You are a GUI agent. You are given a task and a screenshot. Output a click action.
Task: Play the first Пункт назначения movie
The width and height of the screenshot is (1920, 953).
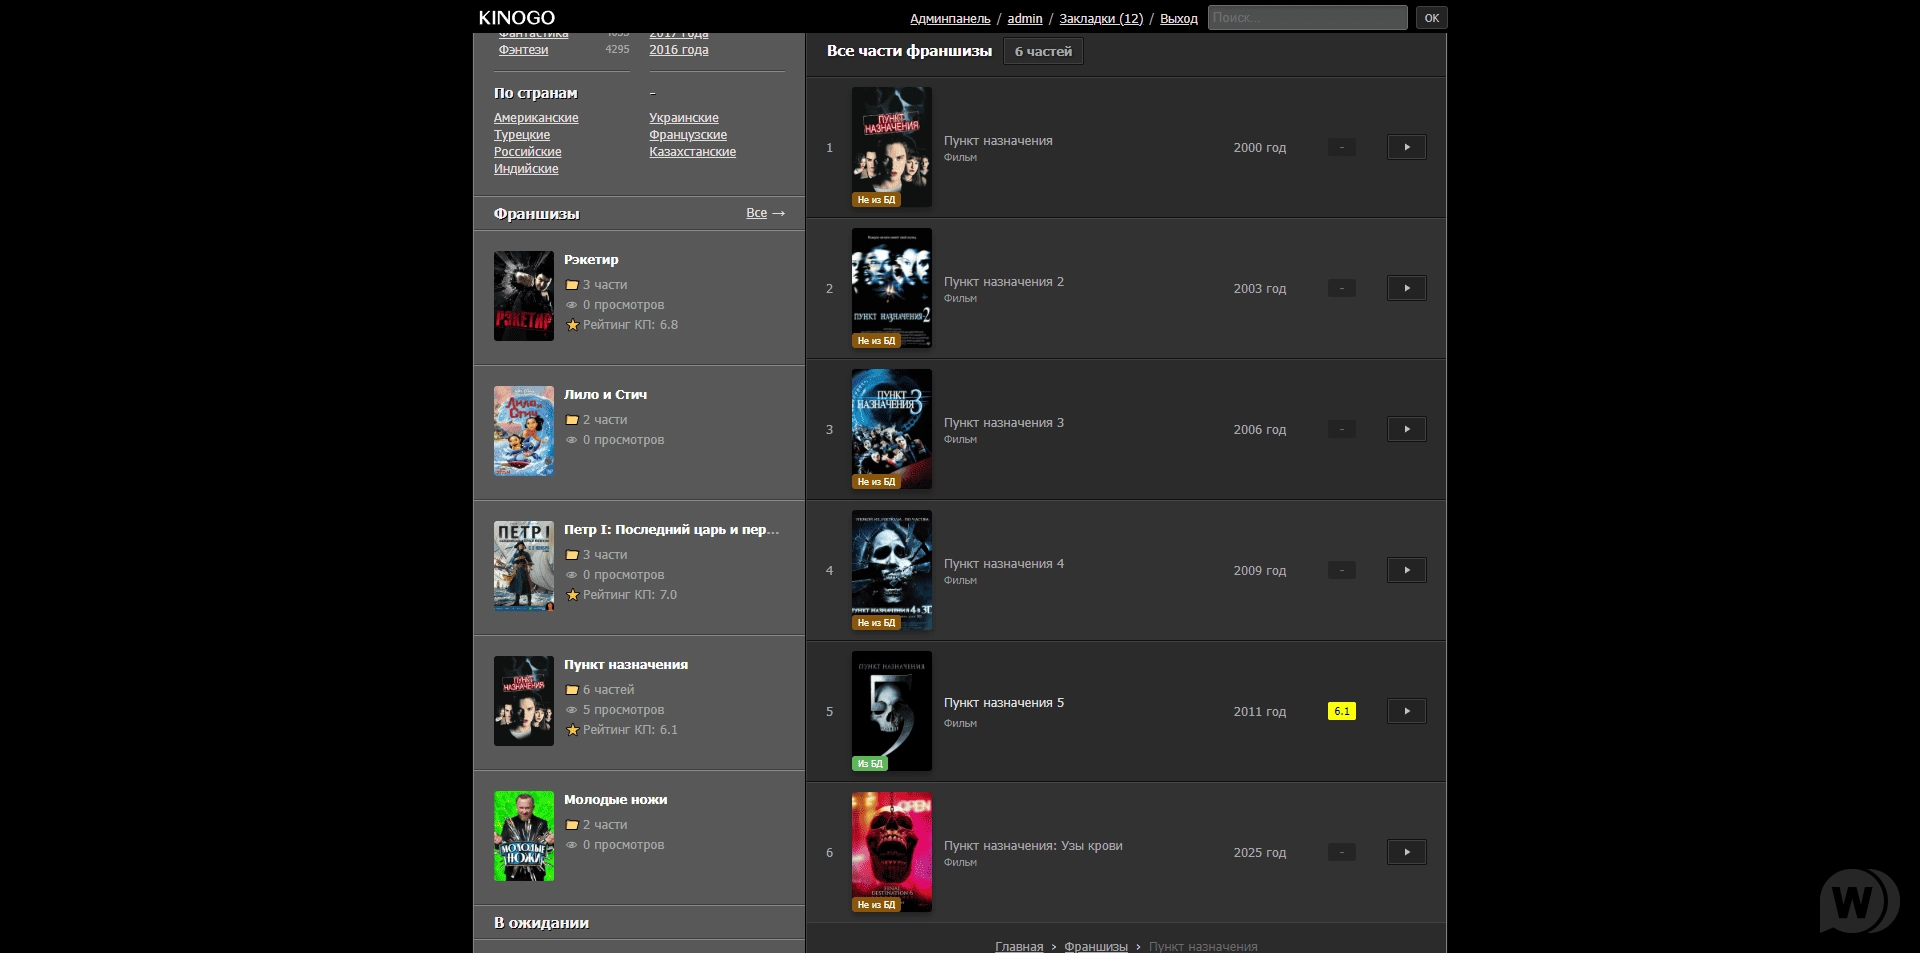pos(1406,147)
